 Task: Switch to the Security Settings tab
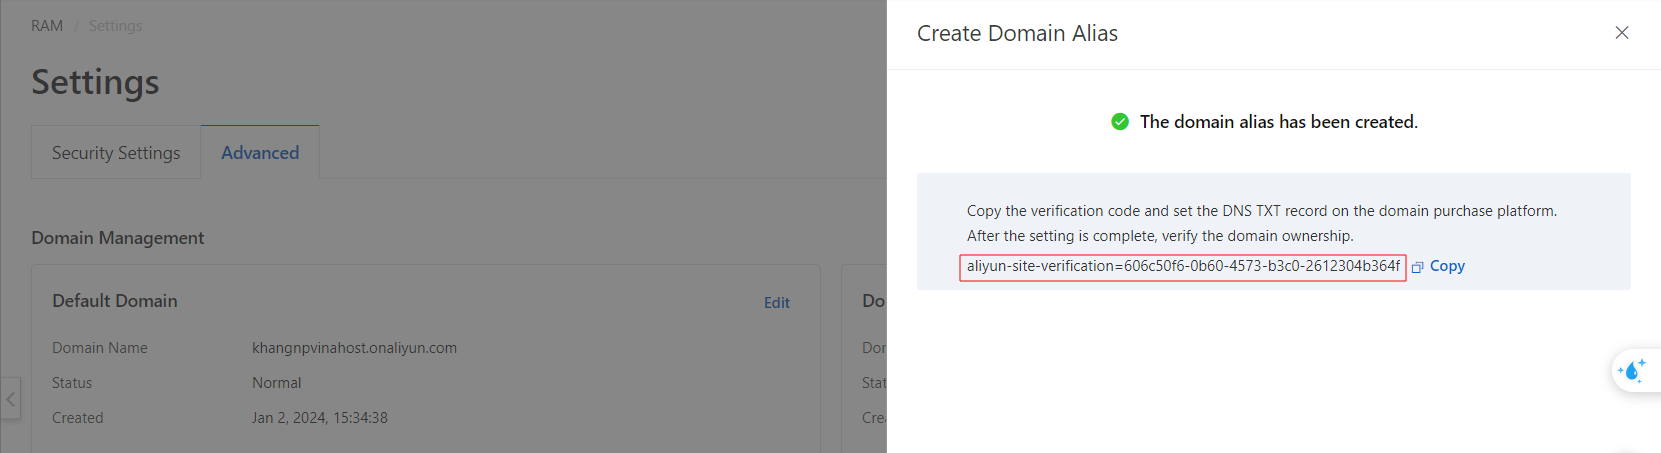pos(116,153)
